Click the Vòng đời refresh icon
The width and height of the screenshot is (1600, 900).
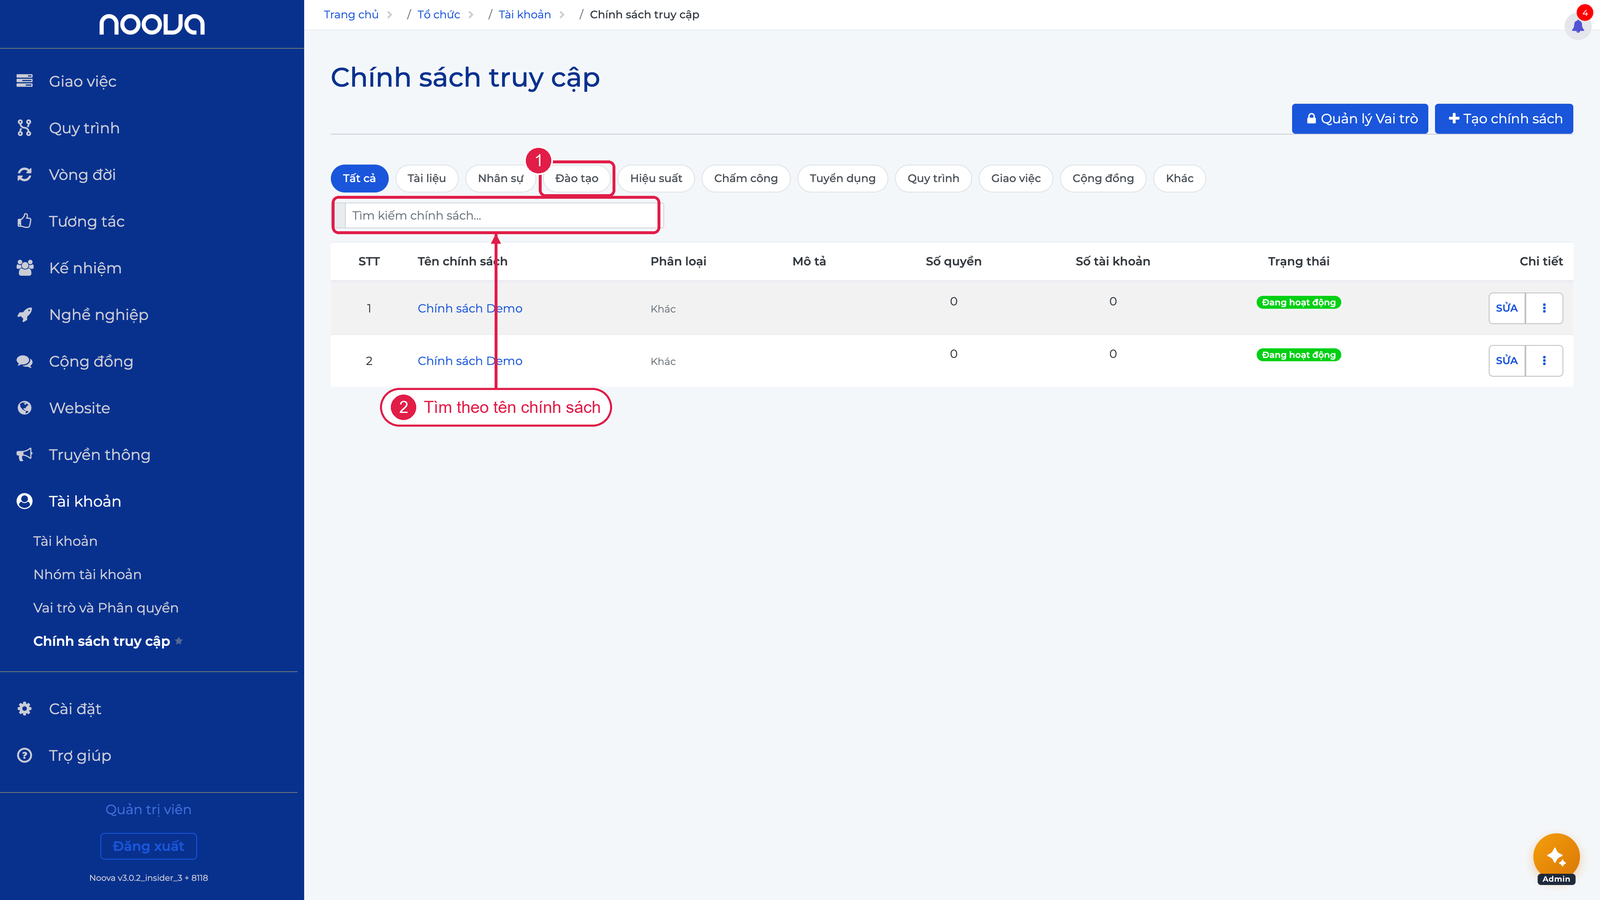(25, 174)
